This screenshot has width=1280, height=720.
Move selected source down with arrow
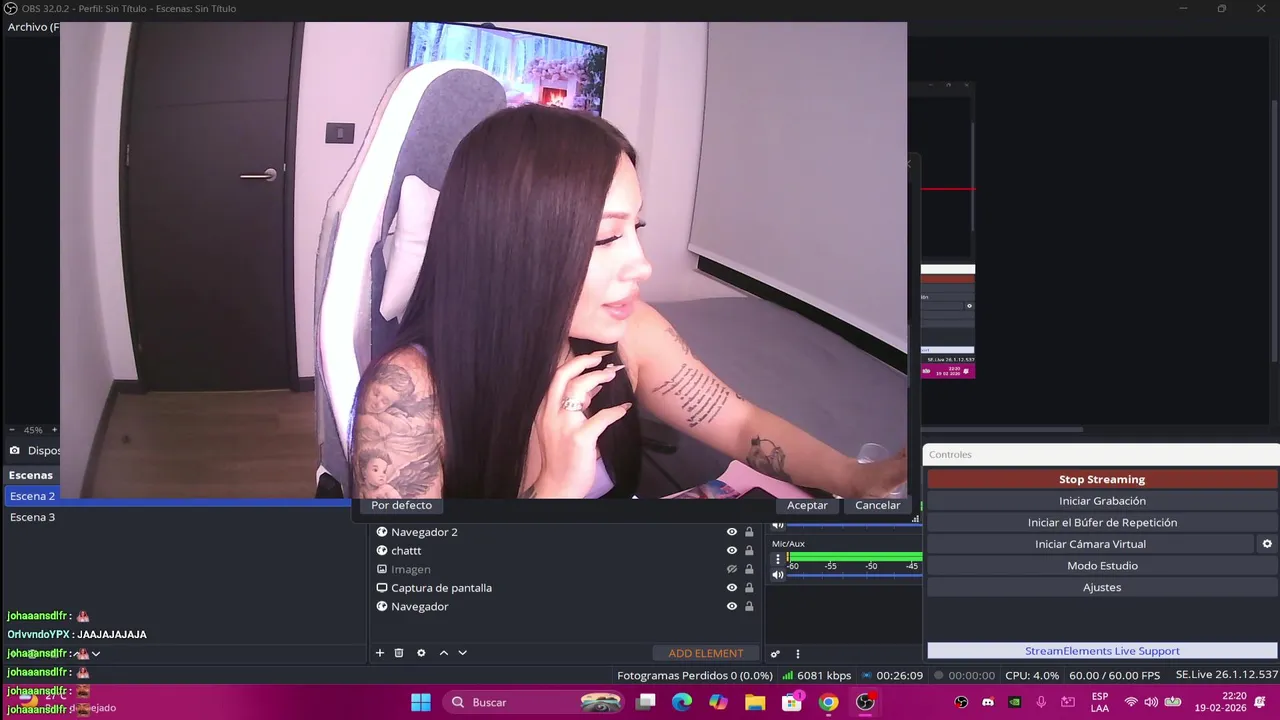[462, 653]
